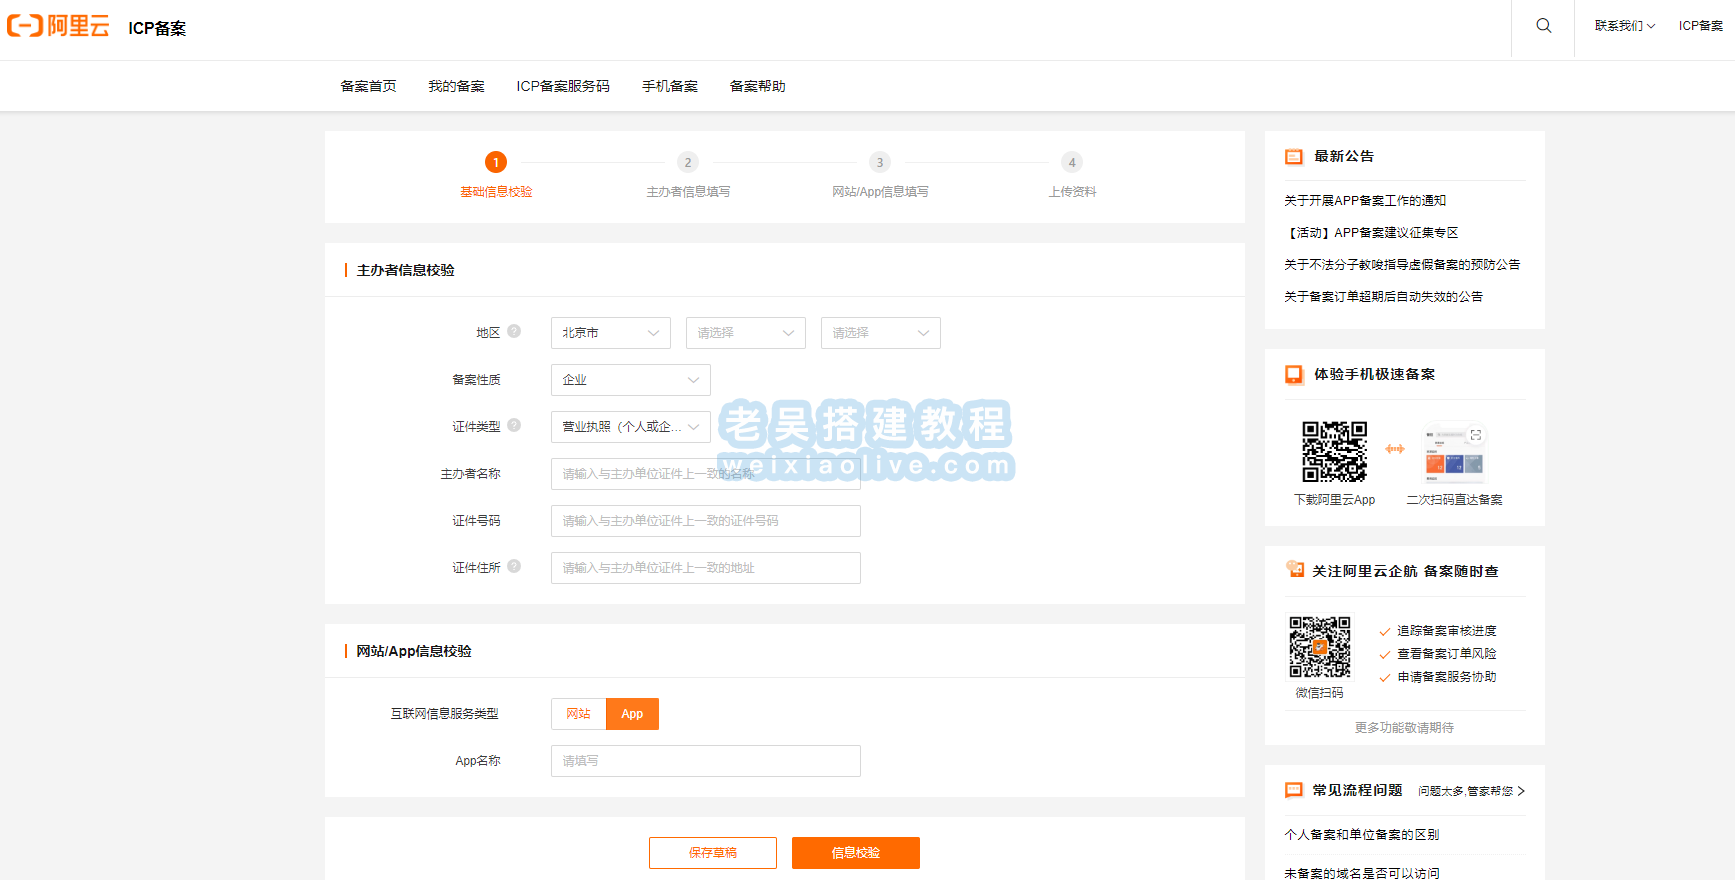This screenshot has width=1735, height=880.
Task: Focus the App名称 input field
Action: 706,761
